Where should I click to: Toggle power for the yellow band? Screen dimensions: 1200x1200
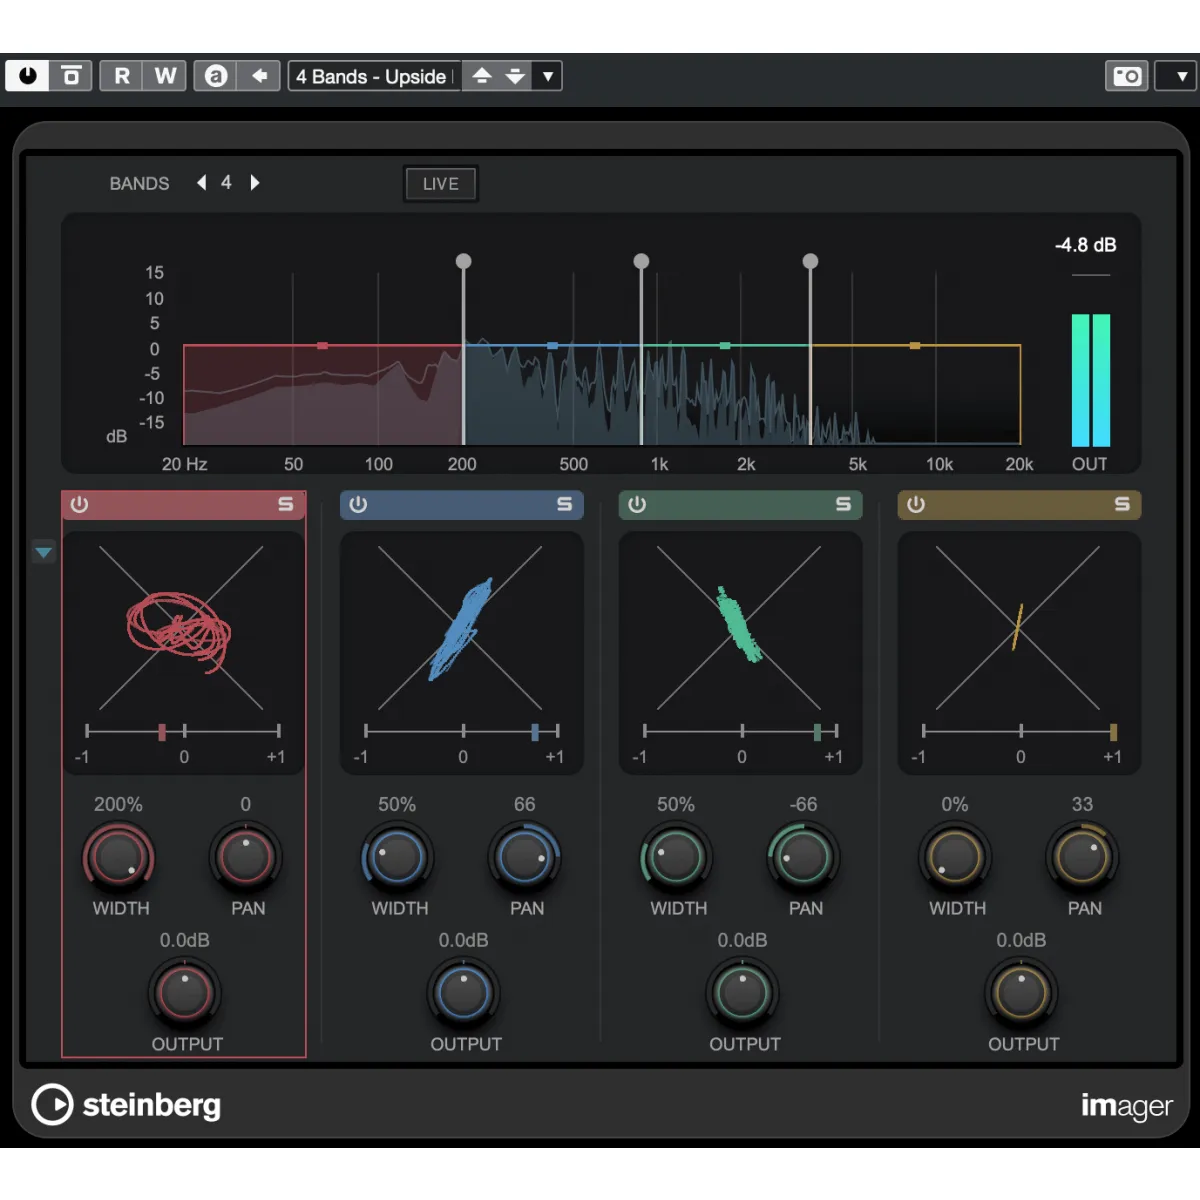tap(916, 505)
